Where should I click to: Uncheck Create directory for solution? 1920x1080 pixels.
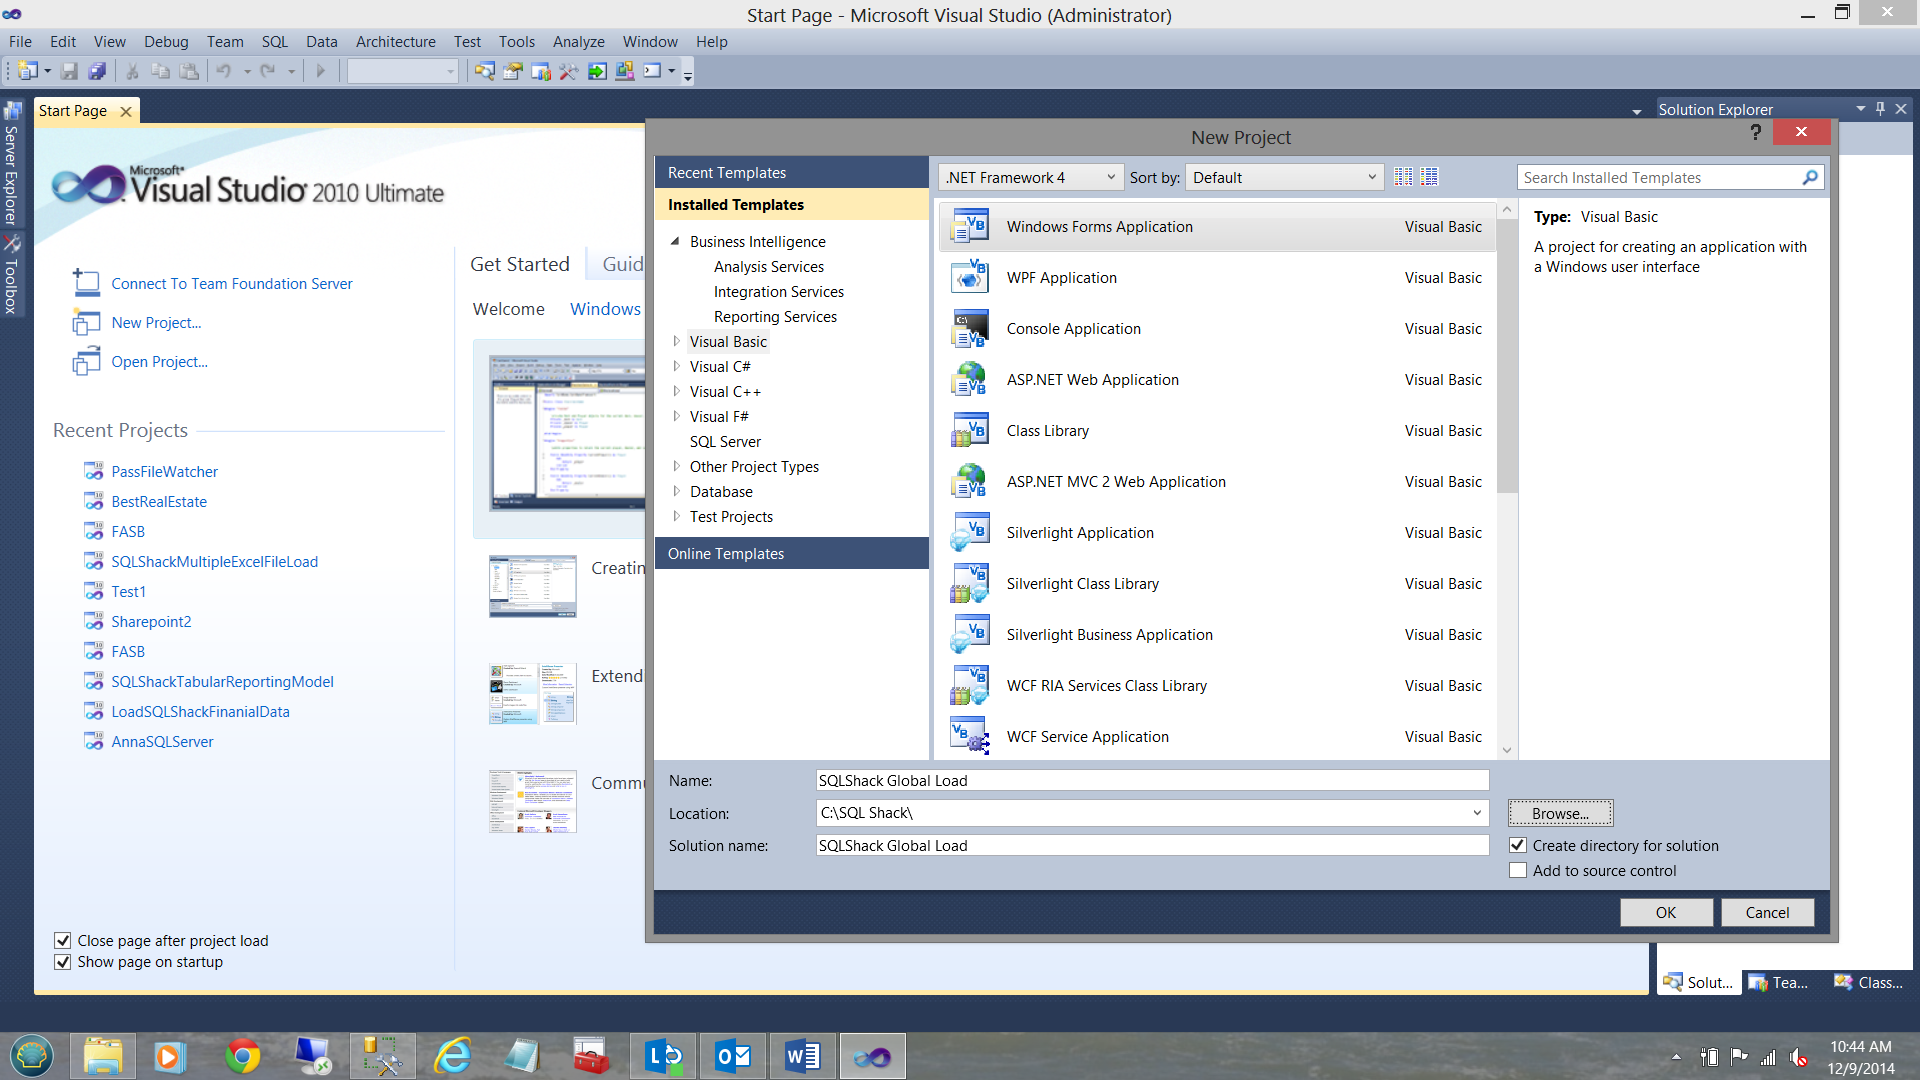pyautogui.click(x=1518, y=845)
